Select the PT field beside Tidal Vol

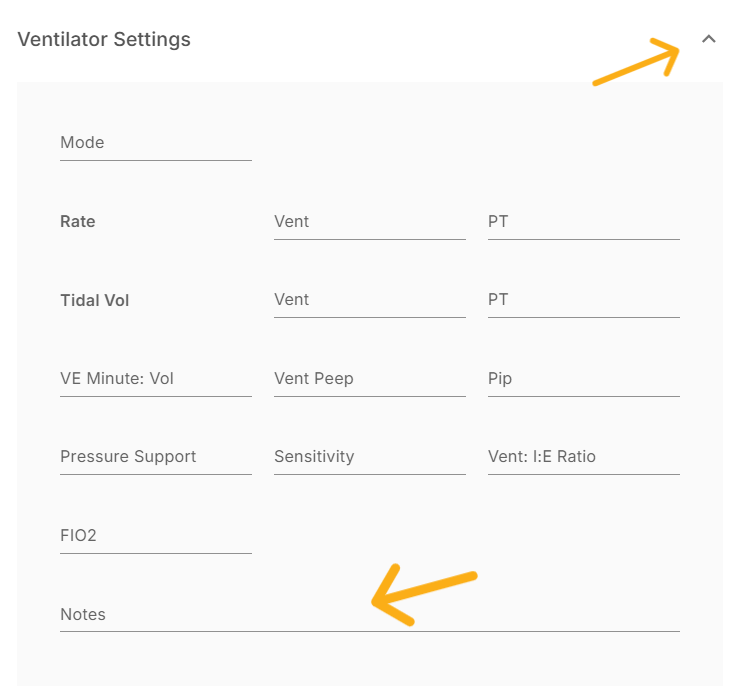point(583,300)
